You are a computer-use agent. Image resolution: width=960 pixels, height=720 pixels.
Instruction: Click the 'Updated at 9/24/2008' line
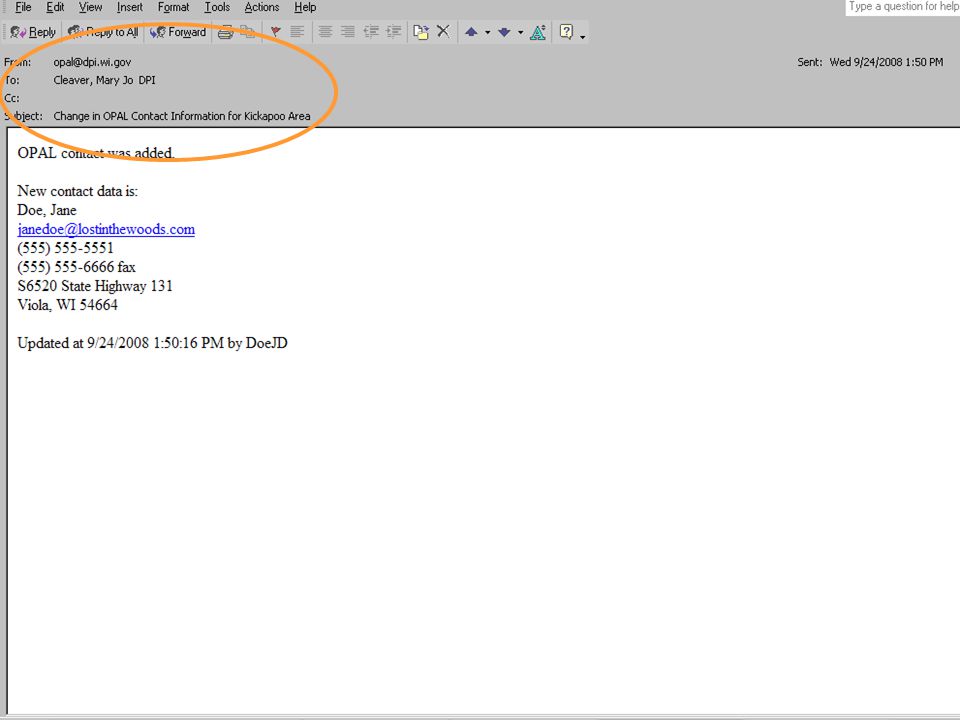point(152,343)
